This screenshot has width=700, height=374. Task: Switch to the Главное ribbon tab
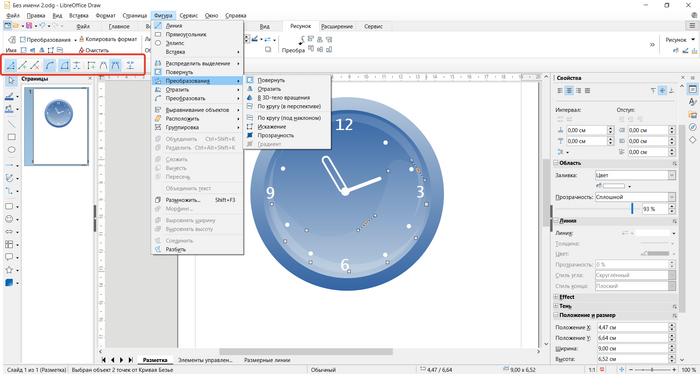tap(119, 27)
